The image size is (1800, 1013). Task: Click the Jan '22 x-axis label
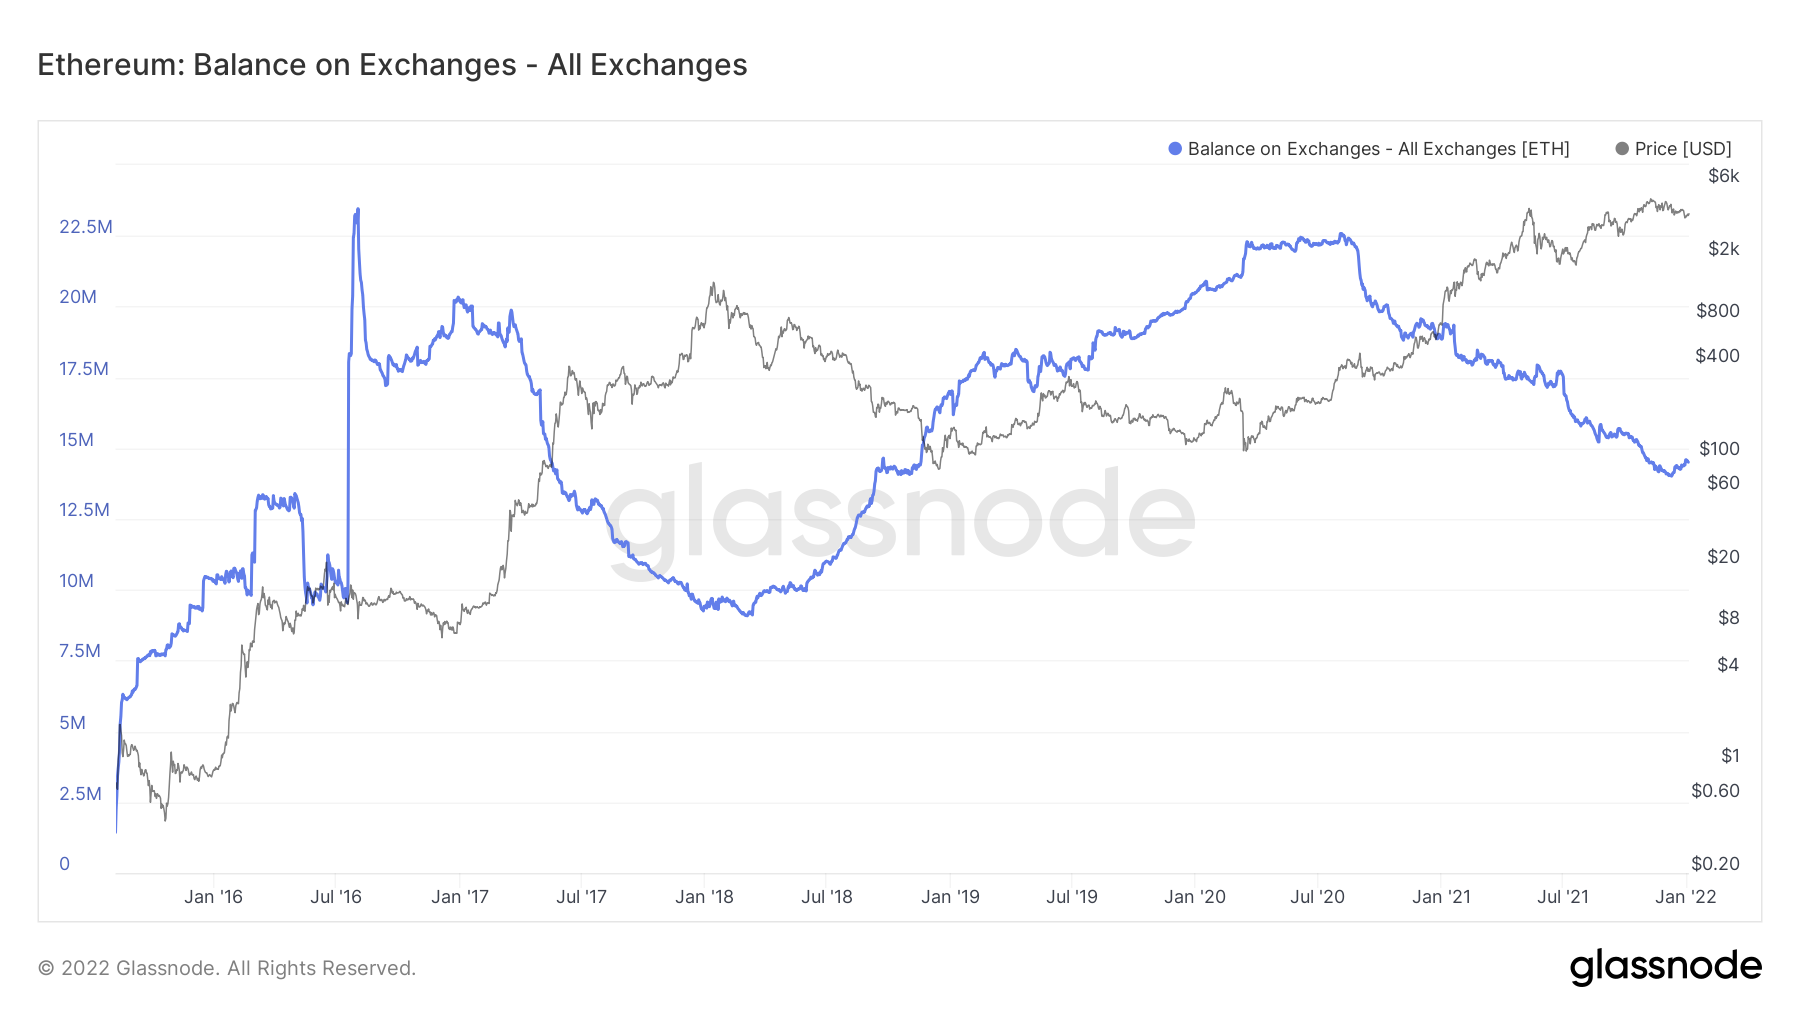[1686, 897]
